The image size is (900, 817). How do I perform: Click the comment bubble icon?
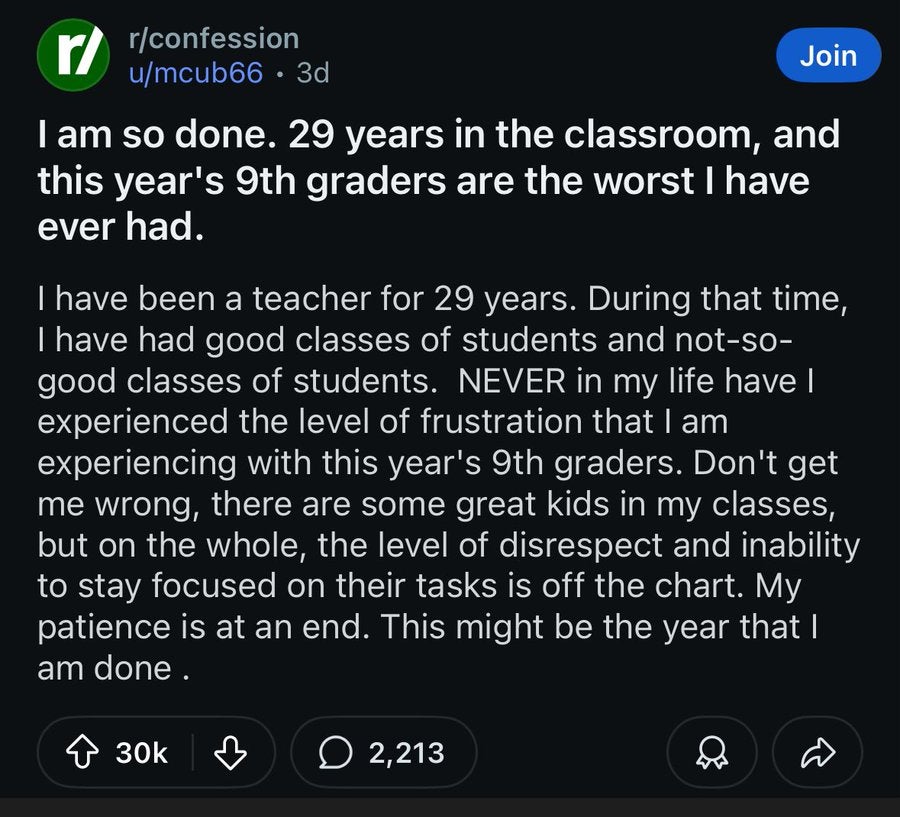click(338, 752)
